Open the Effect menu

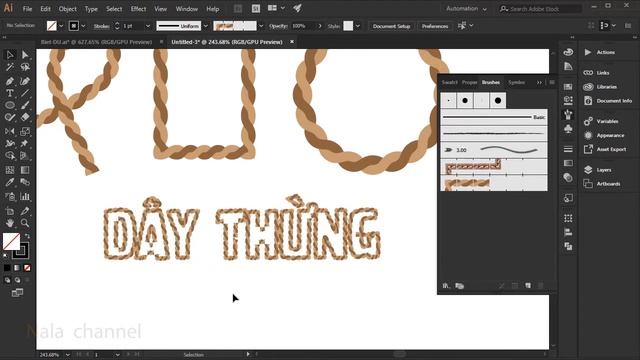tap(138, 9)
